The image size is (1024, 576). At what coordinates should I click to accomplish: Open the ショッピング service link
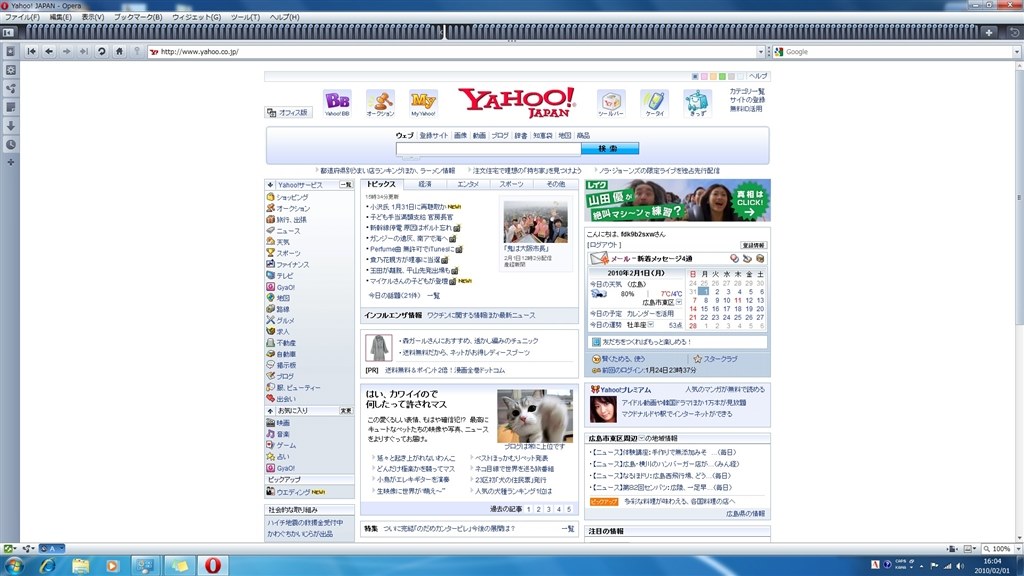pos(292,197)
